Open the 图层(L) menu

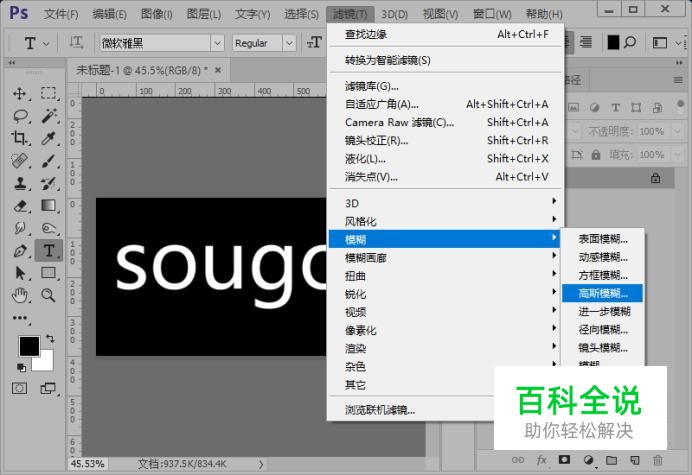tap(203, 14)
